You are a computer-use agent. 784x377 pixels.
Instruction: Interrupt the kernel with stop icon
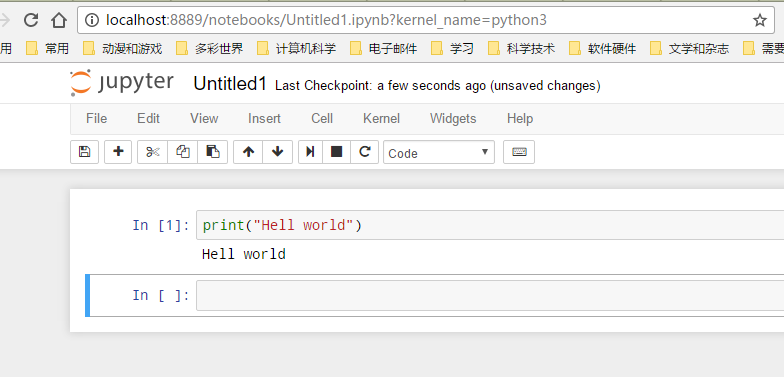point(336,152)
